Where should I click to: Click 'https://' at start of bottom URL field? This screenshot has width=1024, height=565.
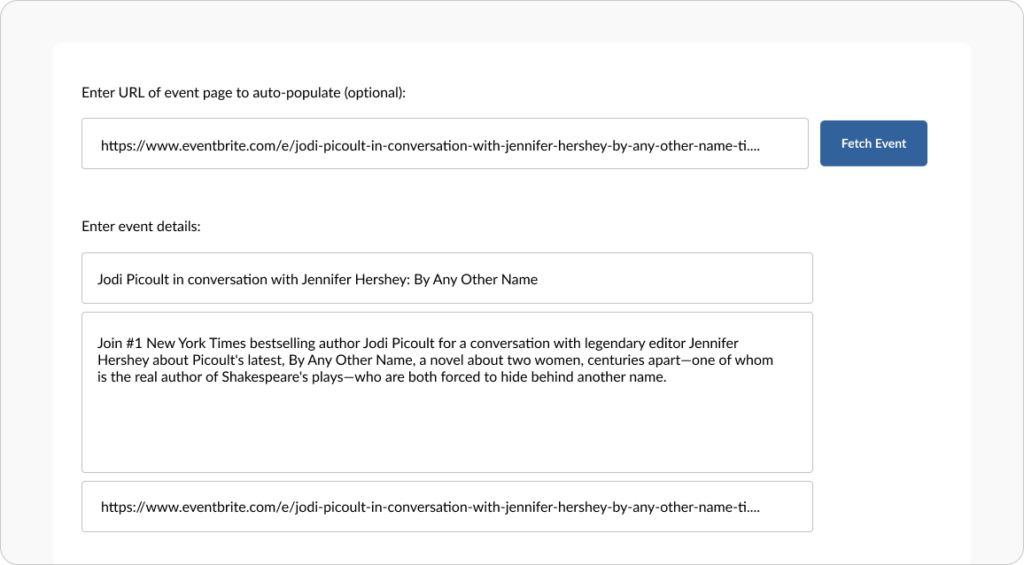coord(123,507)
